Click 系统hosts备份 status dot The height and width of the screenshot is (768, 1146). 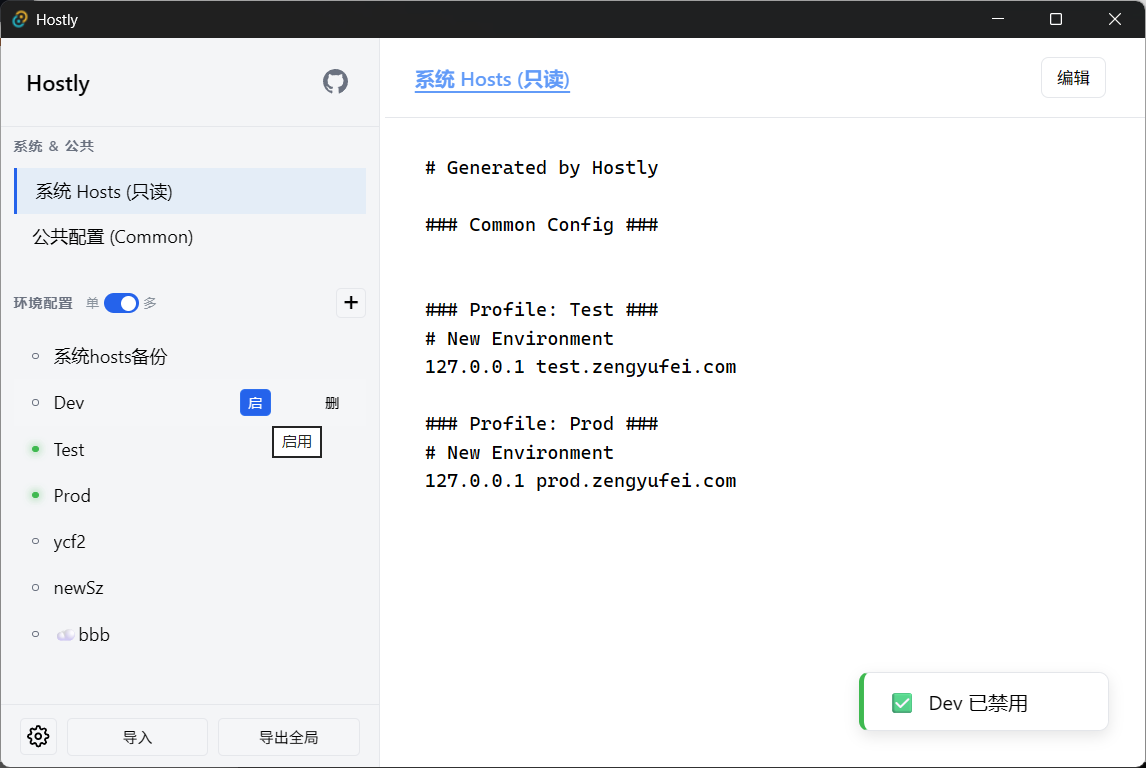[35, 356]
